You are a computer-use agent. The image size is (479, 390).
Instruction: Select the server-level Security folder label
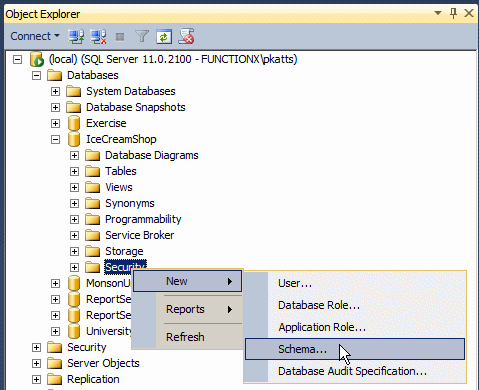point(87,347)
